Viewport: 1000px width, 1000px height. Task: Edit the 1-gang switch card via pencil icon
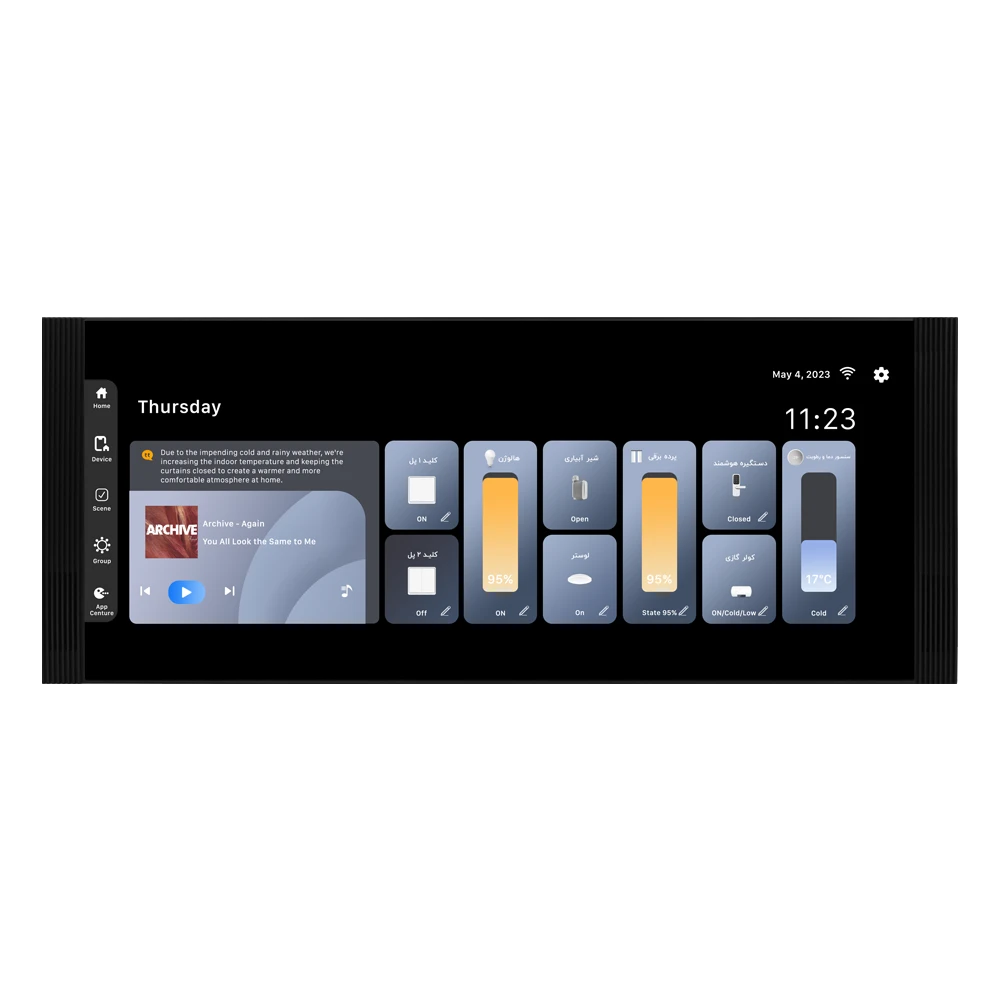pyautogui.click(x=445, y=518)
